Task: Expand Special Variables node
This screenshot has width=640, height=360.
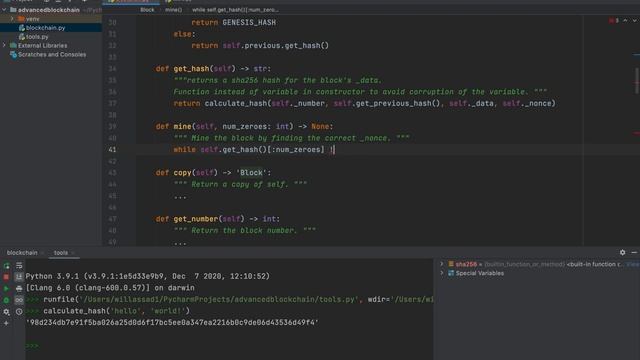Action: pos(442,273)
